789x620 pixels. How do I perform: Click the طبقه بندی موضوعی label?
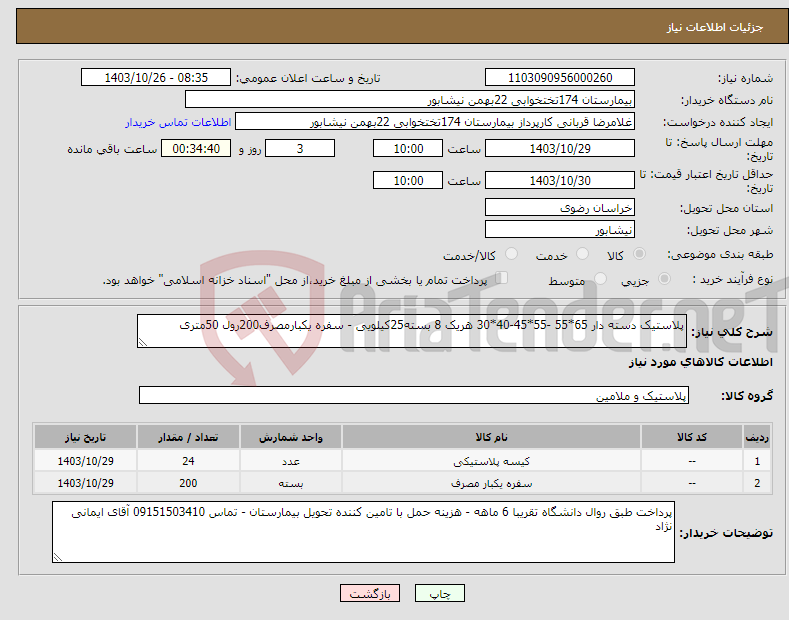(720, 255)
